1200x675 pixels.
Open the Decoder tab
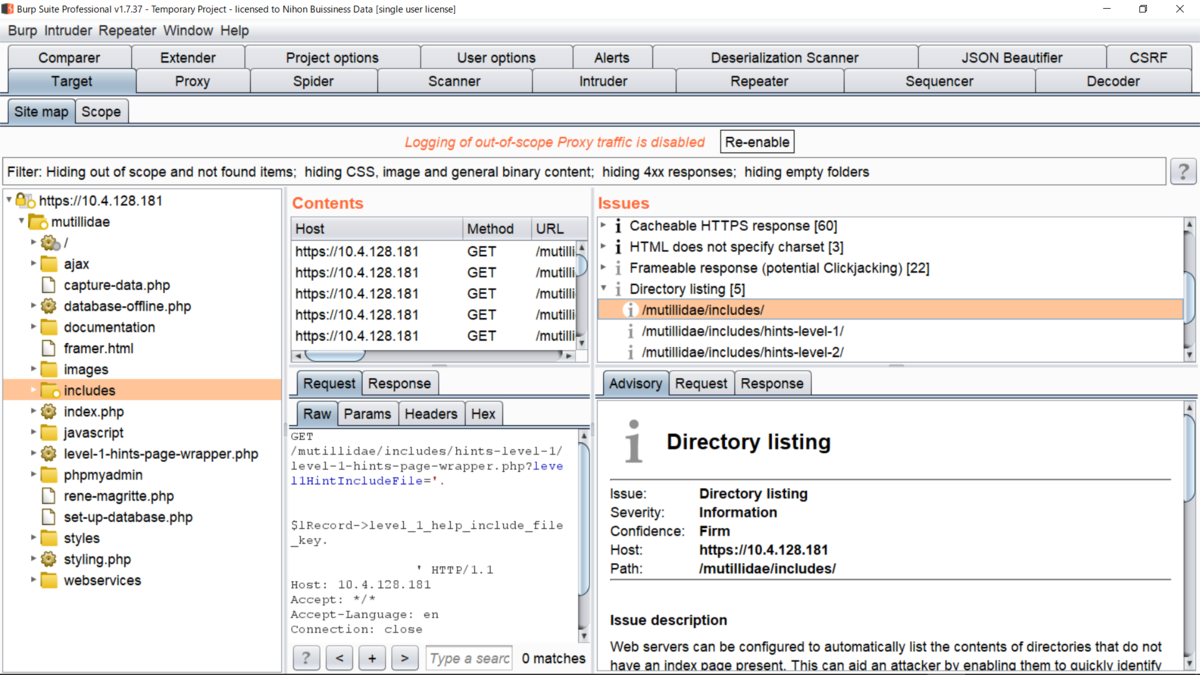click(1113, 81)
